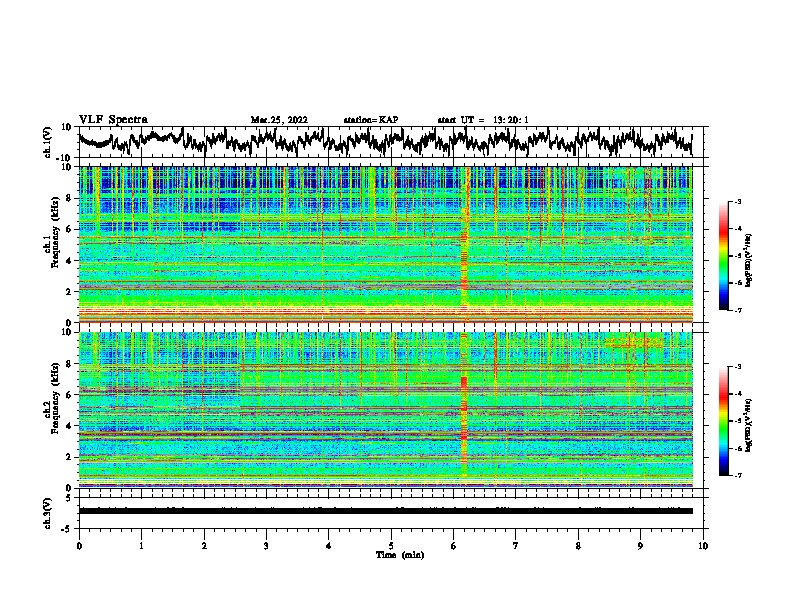Click the "ch.3(V)" axis label
Image resolution: width=792 pixels, height=612 pixels.
[48, 513]
